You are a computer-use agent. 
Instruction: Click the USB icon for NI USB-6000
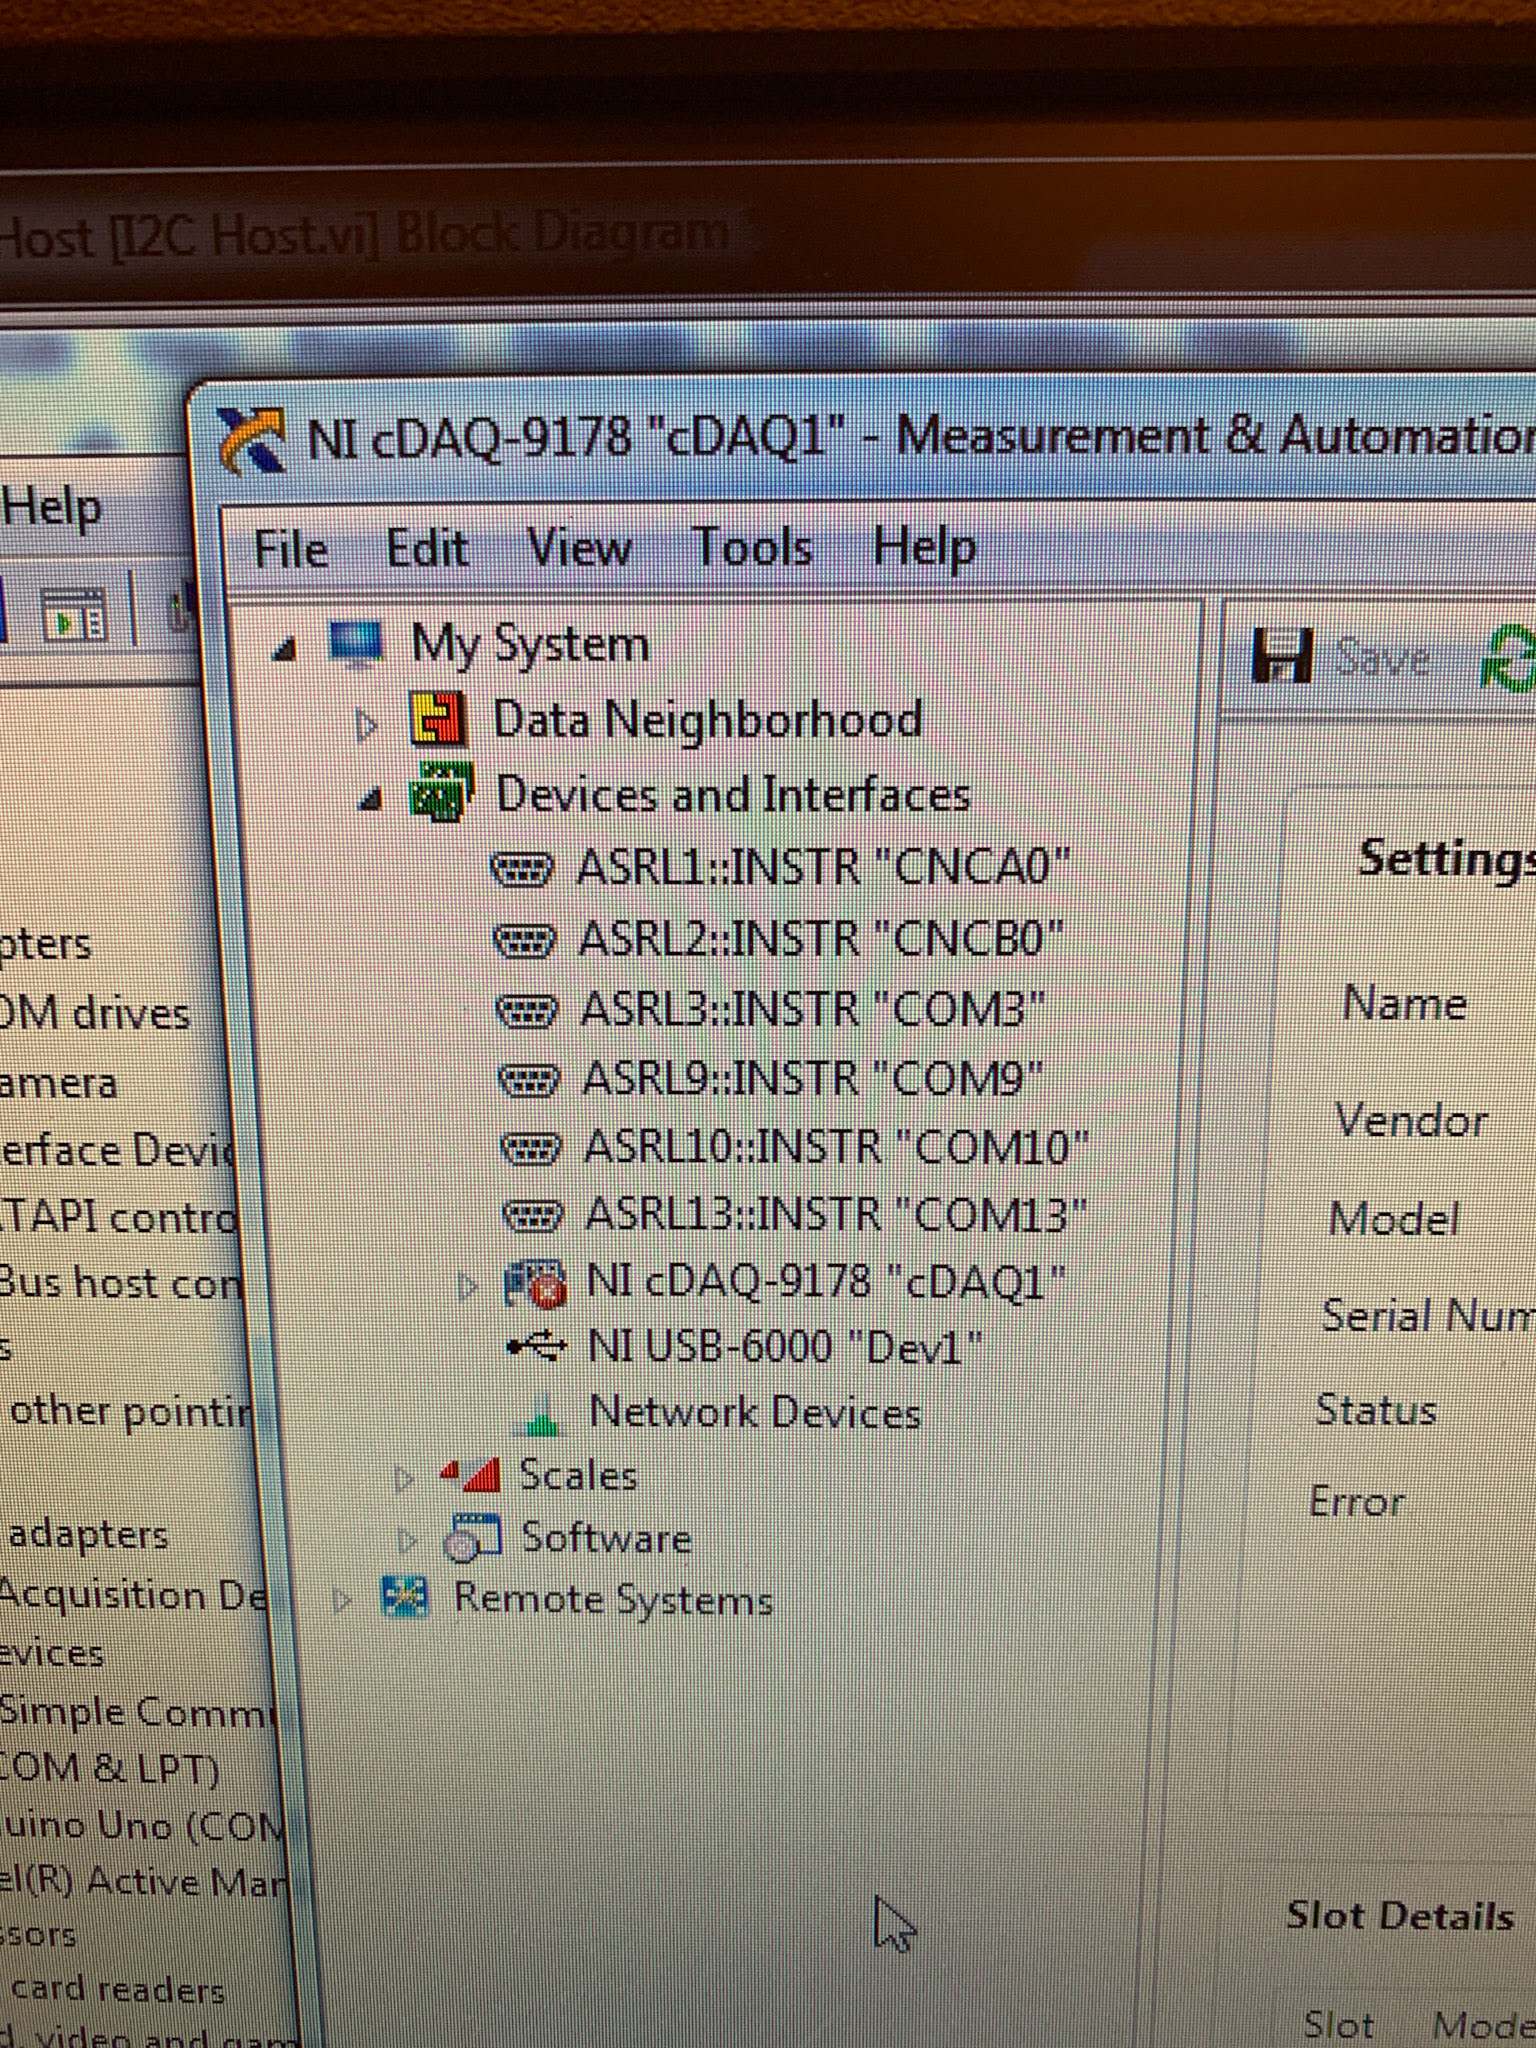[537, 1347]
